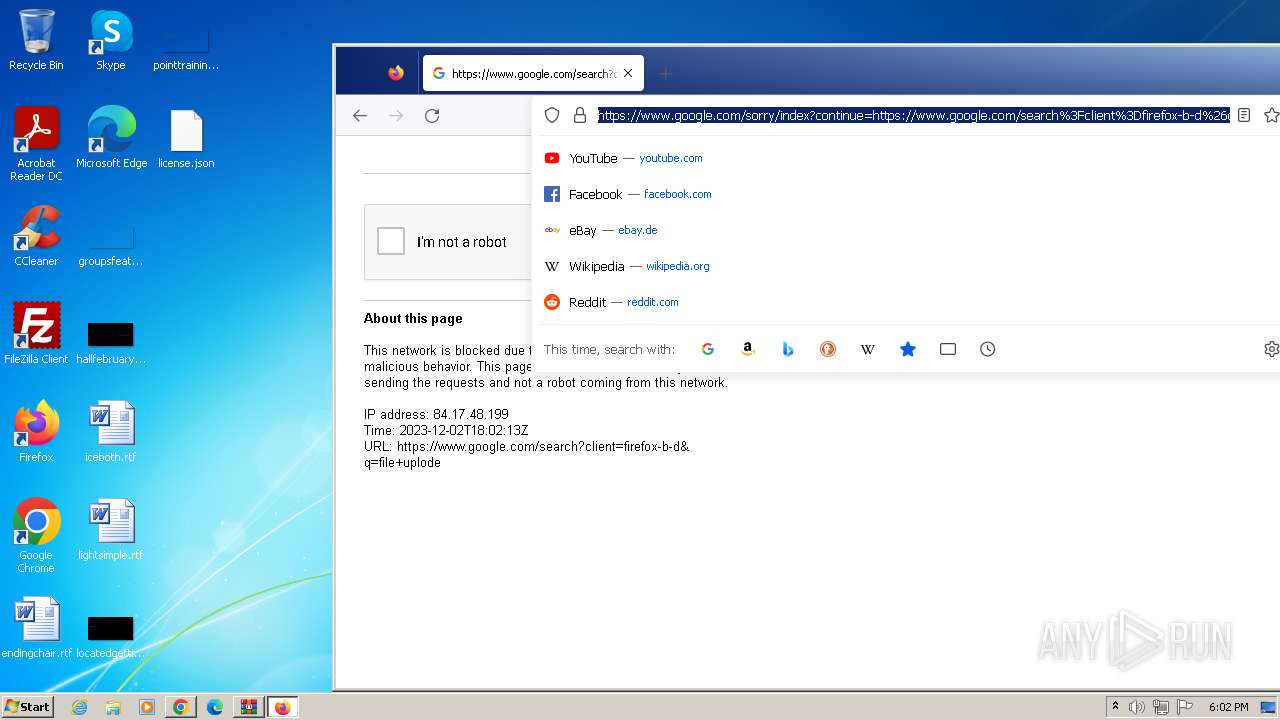Click the IP address 84.17.48.199 text
Viewport: 1280px width, 720px height.
pos(436,414)
